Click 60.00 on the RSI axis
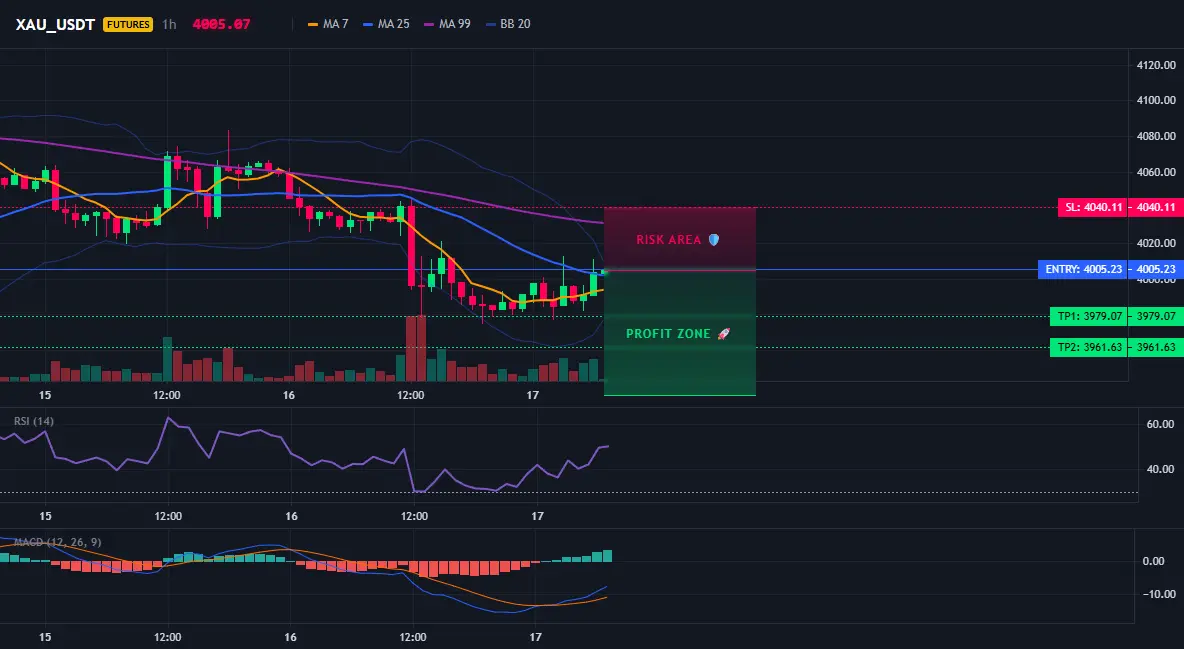The width and height of the screenshot is (1184, 649). (x=1160, y=425)
